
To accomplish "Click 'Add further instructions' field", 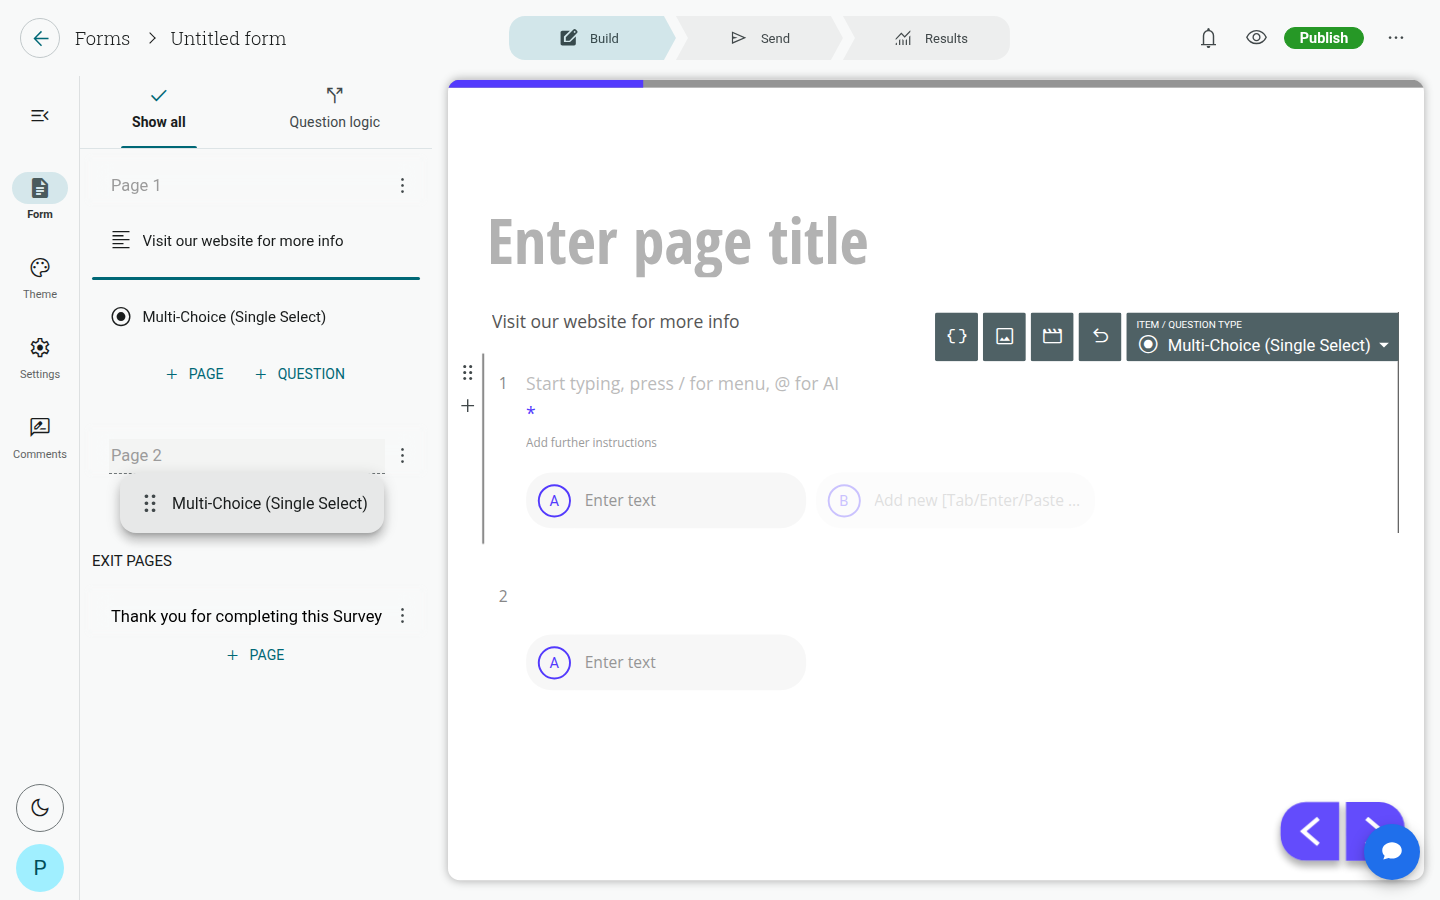I will 591,443.
